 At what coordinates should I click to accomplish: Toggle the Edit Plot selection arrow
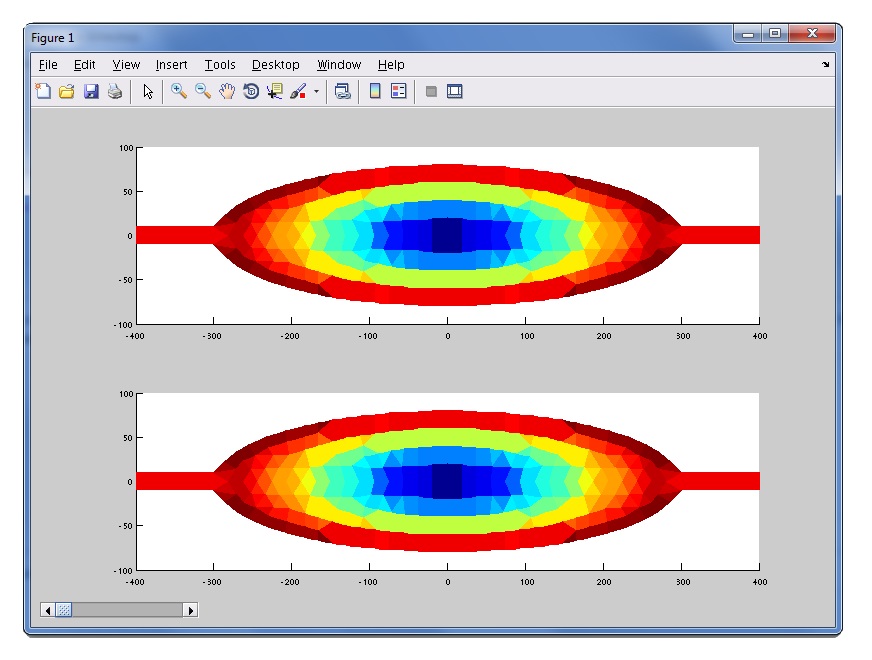click(x=147, y=91)
